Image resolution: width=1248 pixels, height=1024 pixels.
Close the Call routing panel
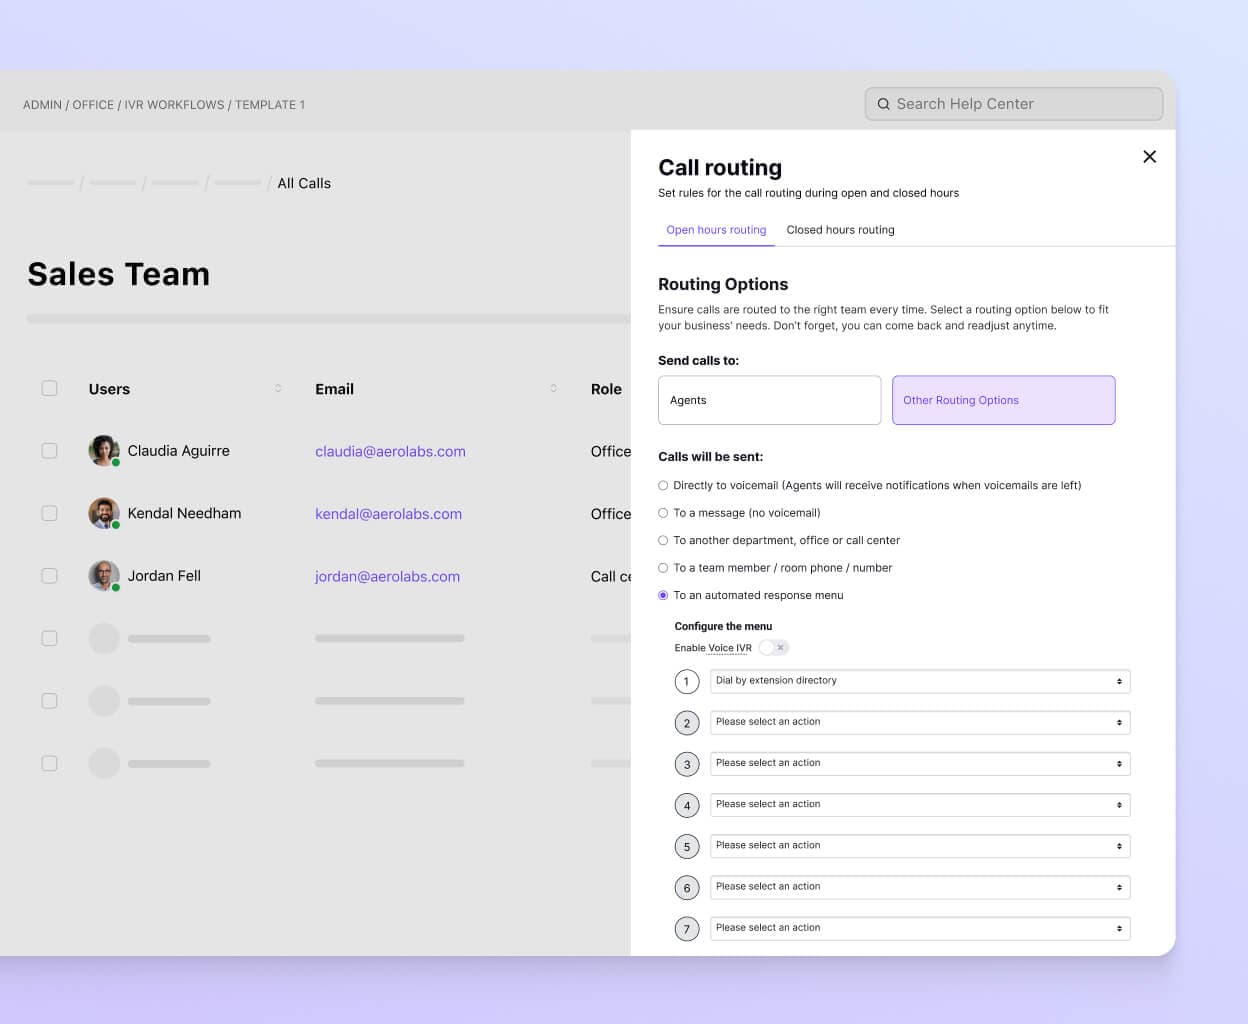[1149, 157]
